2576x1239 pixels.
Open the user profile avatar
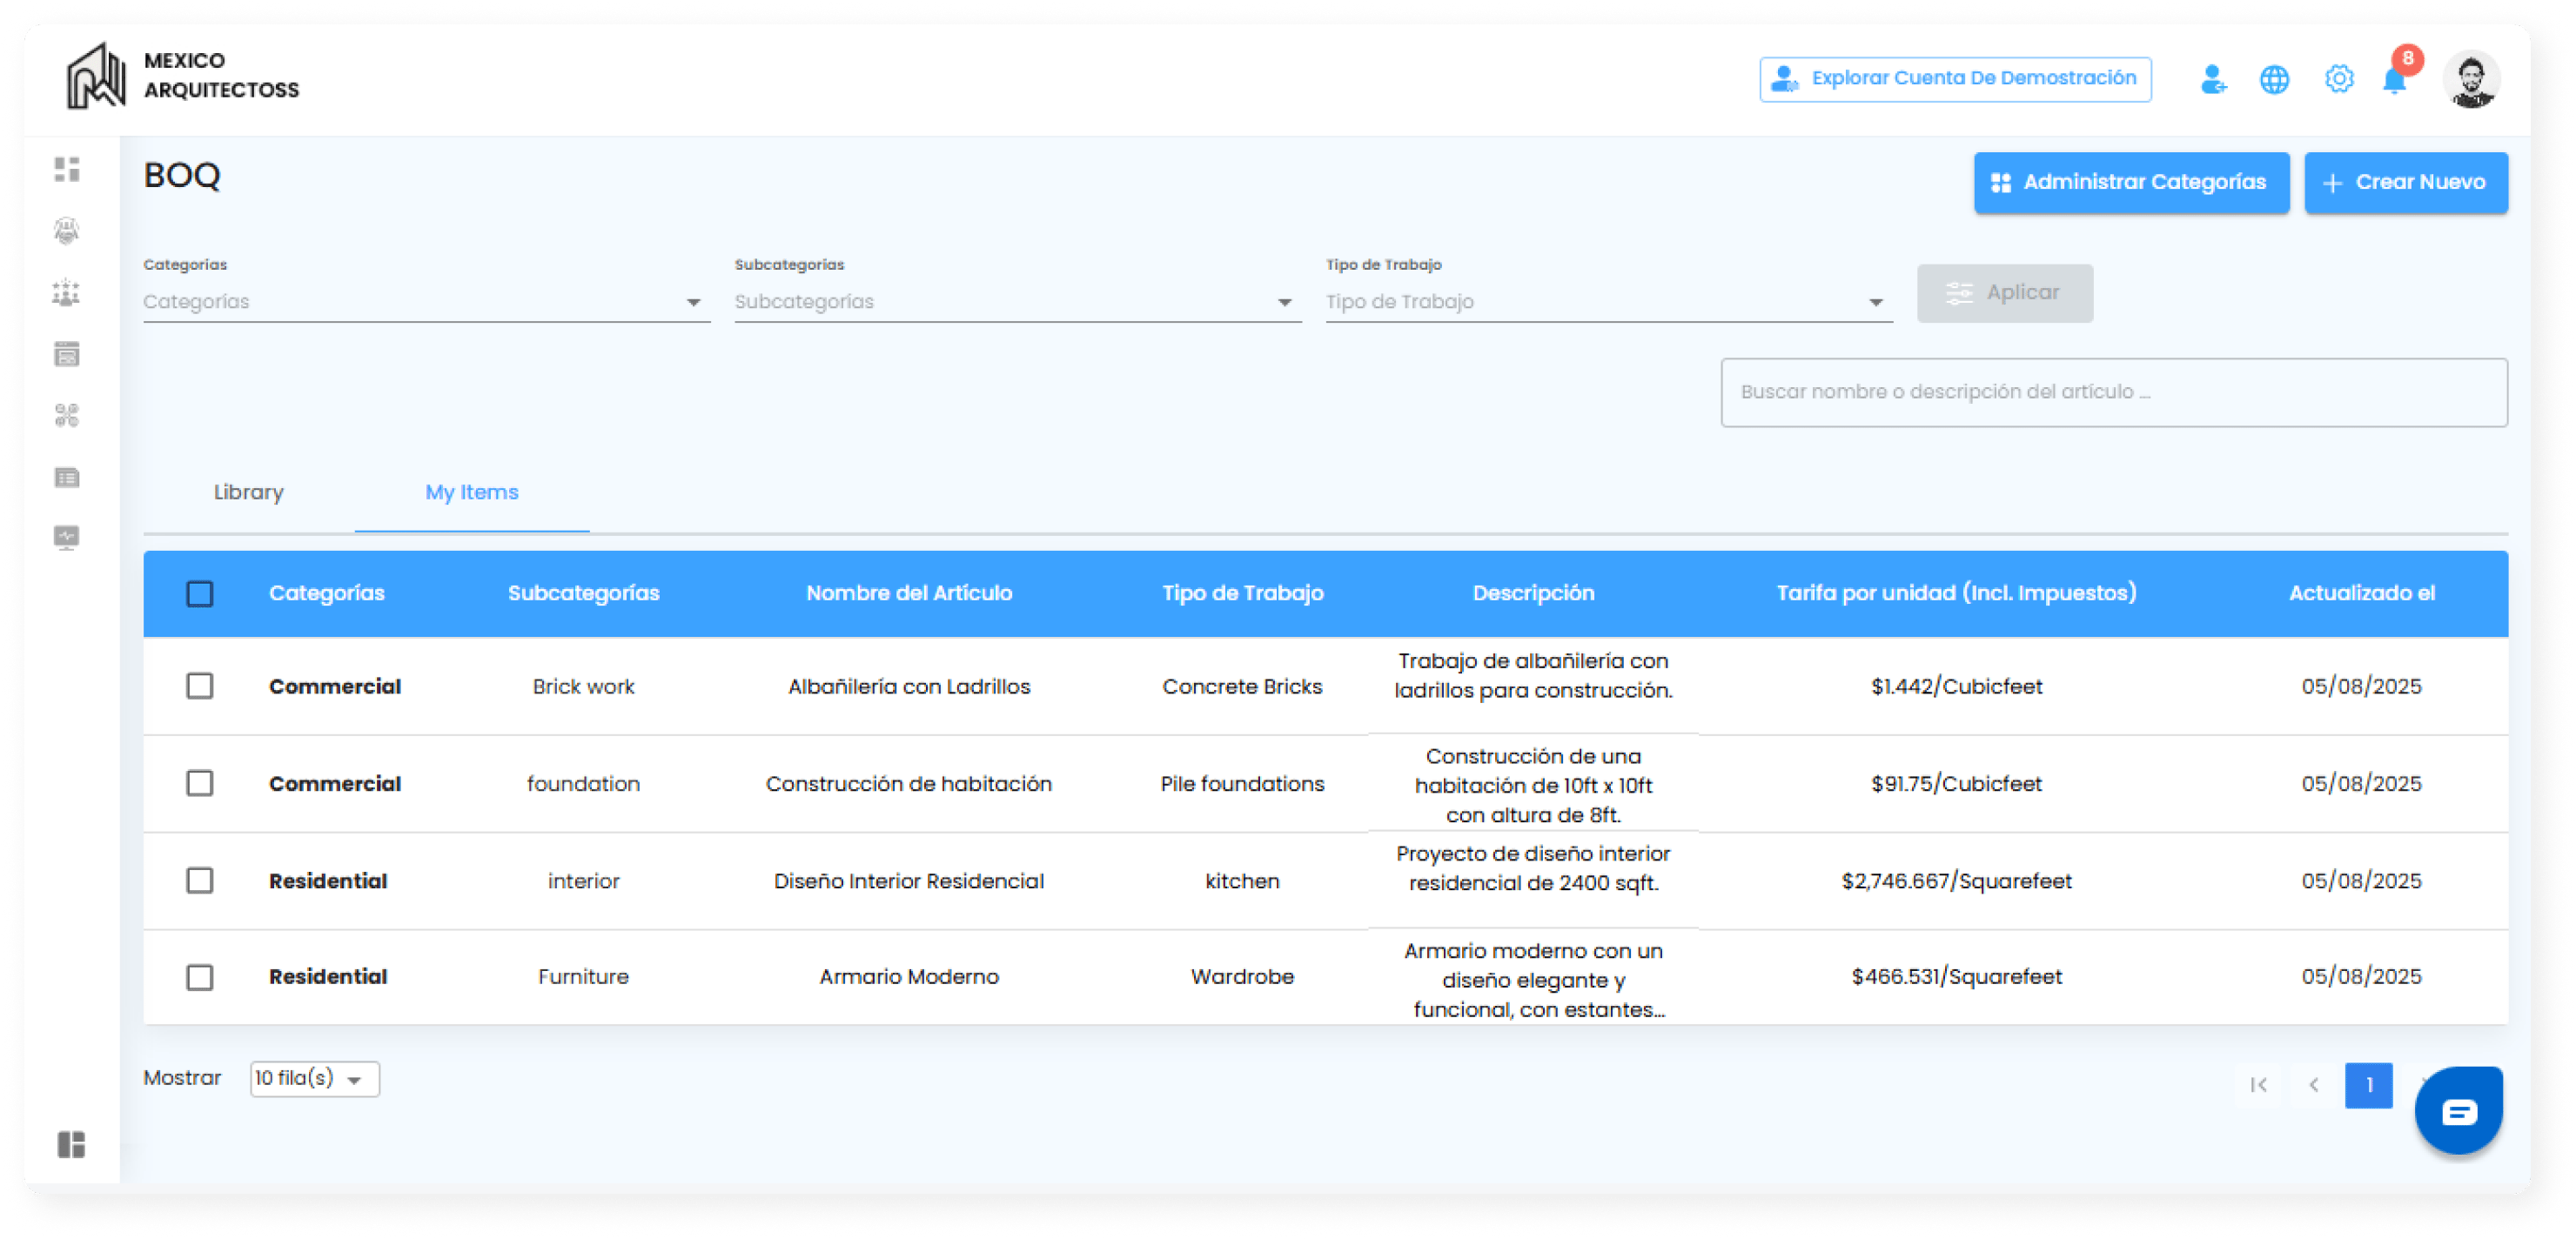pyautogui.click(x=2471, y=80)
